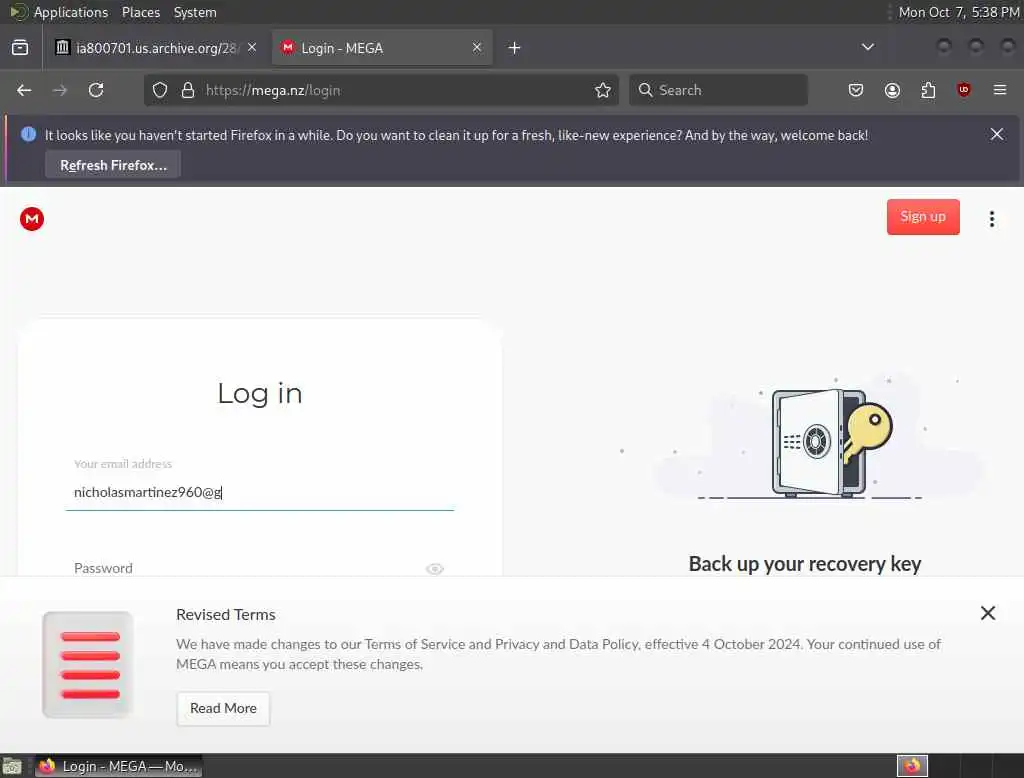The image size is (1024, 778).
Task: Open the MEGA three-dot options menu
Action: point(991,219)
